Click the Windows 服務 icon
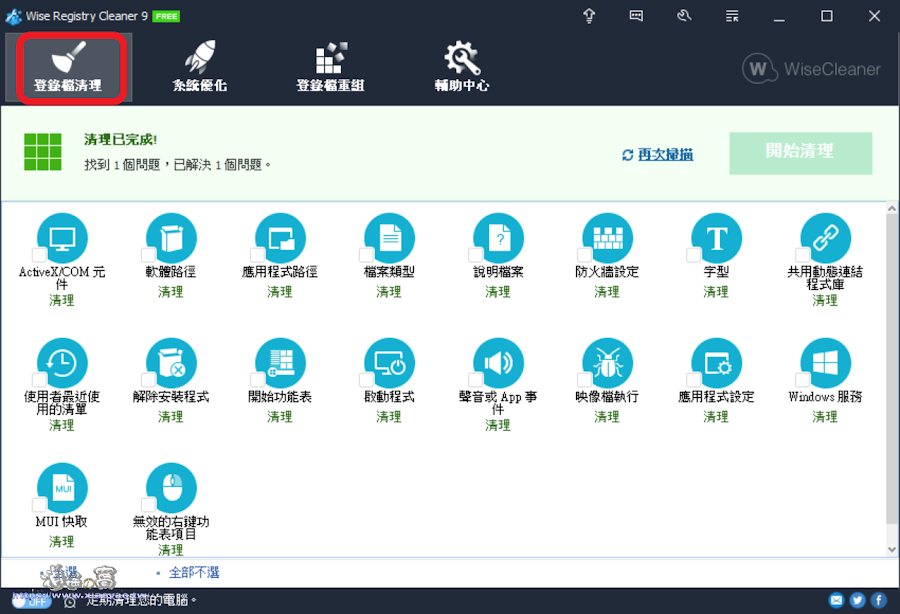Screen dimensions: 900x614 [x=825, y=363]
